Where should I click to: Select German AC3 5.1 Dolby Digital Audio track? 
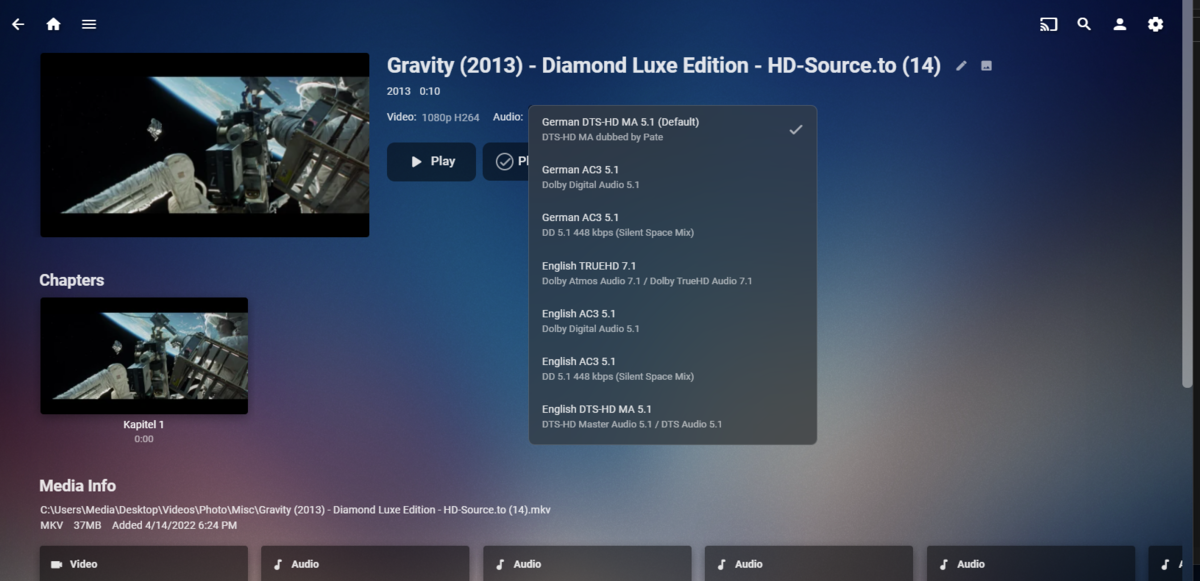pos(672,177)
